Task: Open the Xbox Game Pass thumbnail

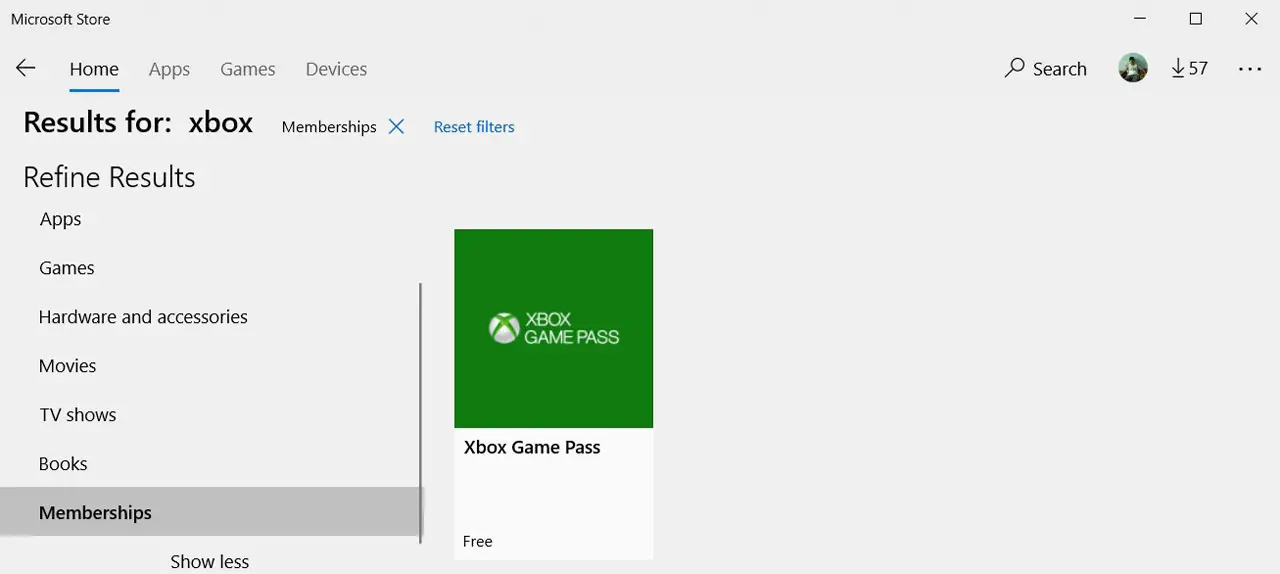Action: [553, 328]
